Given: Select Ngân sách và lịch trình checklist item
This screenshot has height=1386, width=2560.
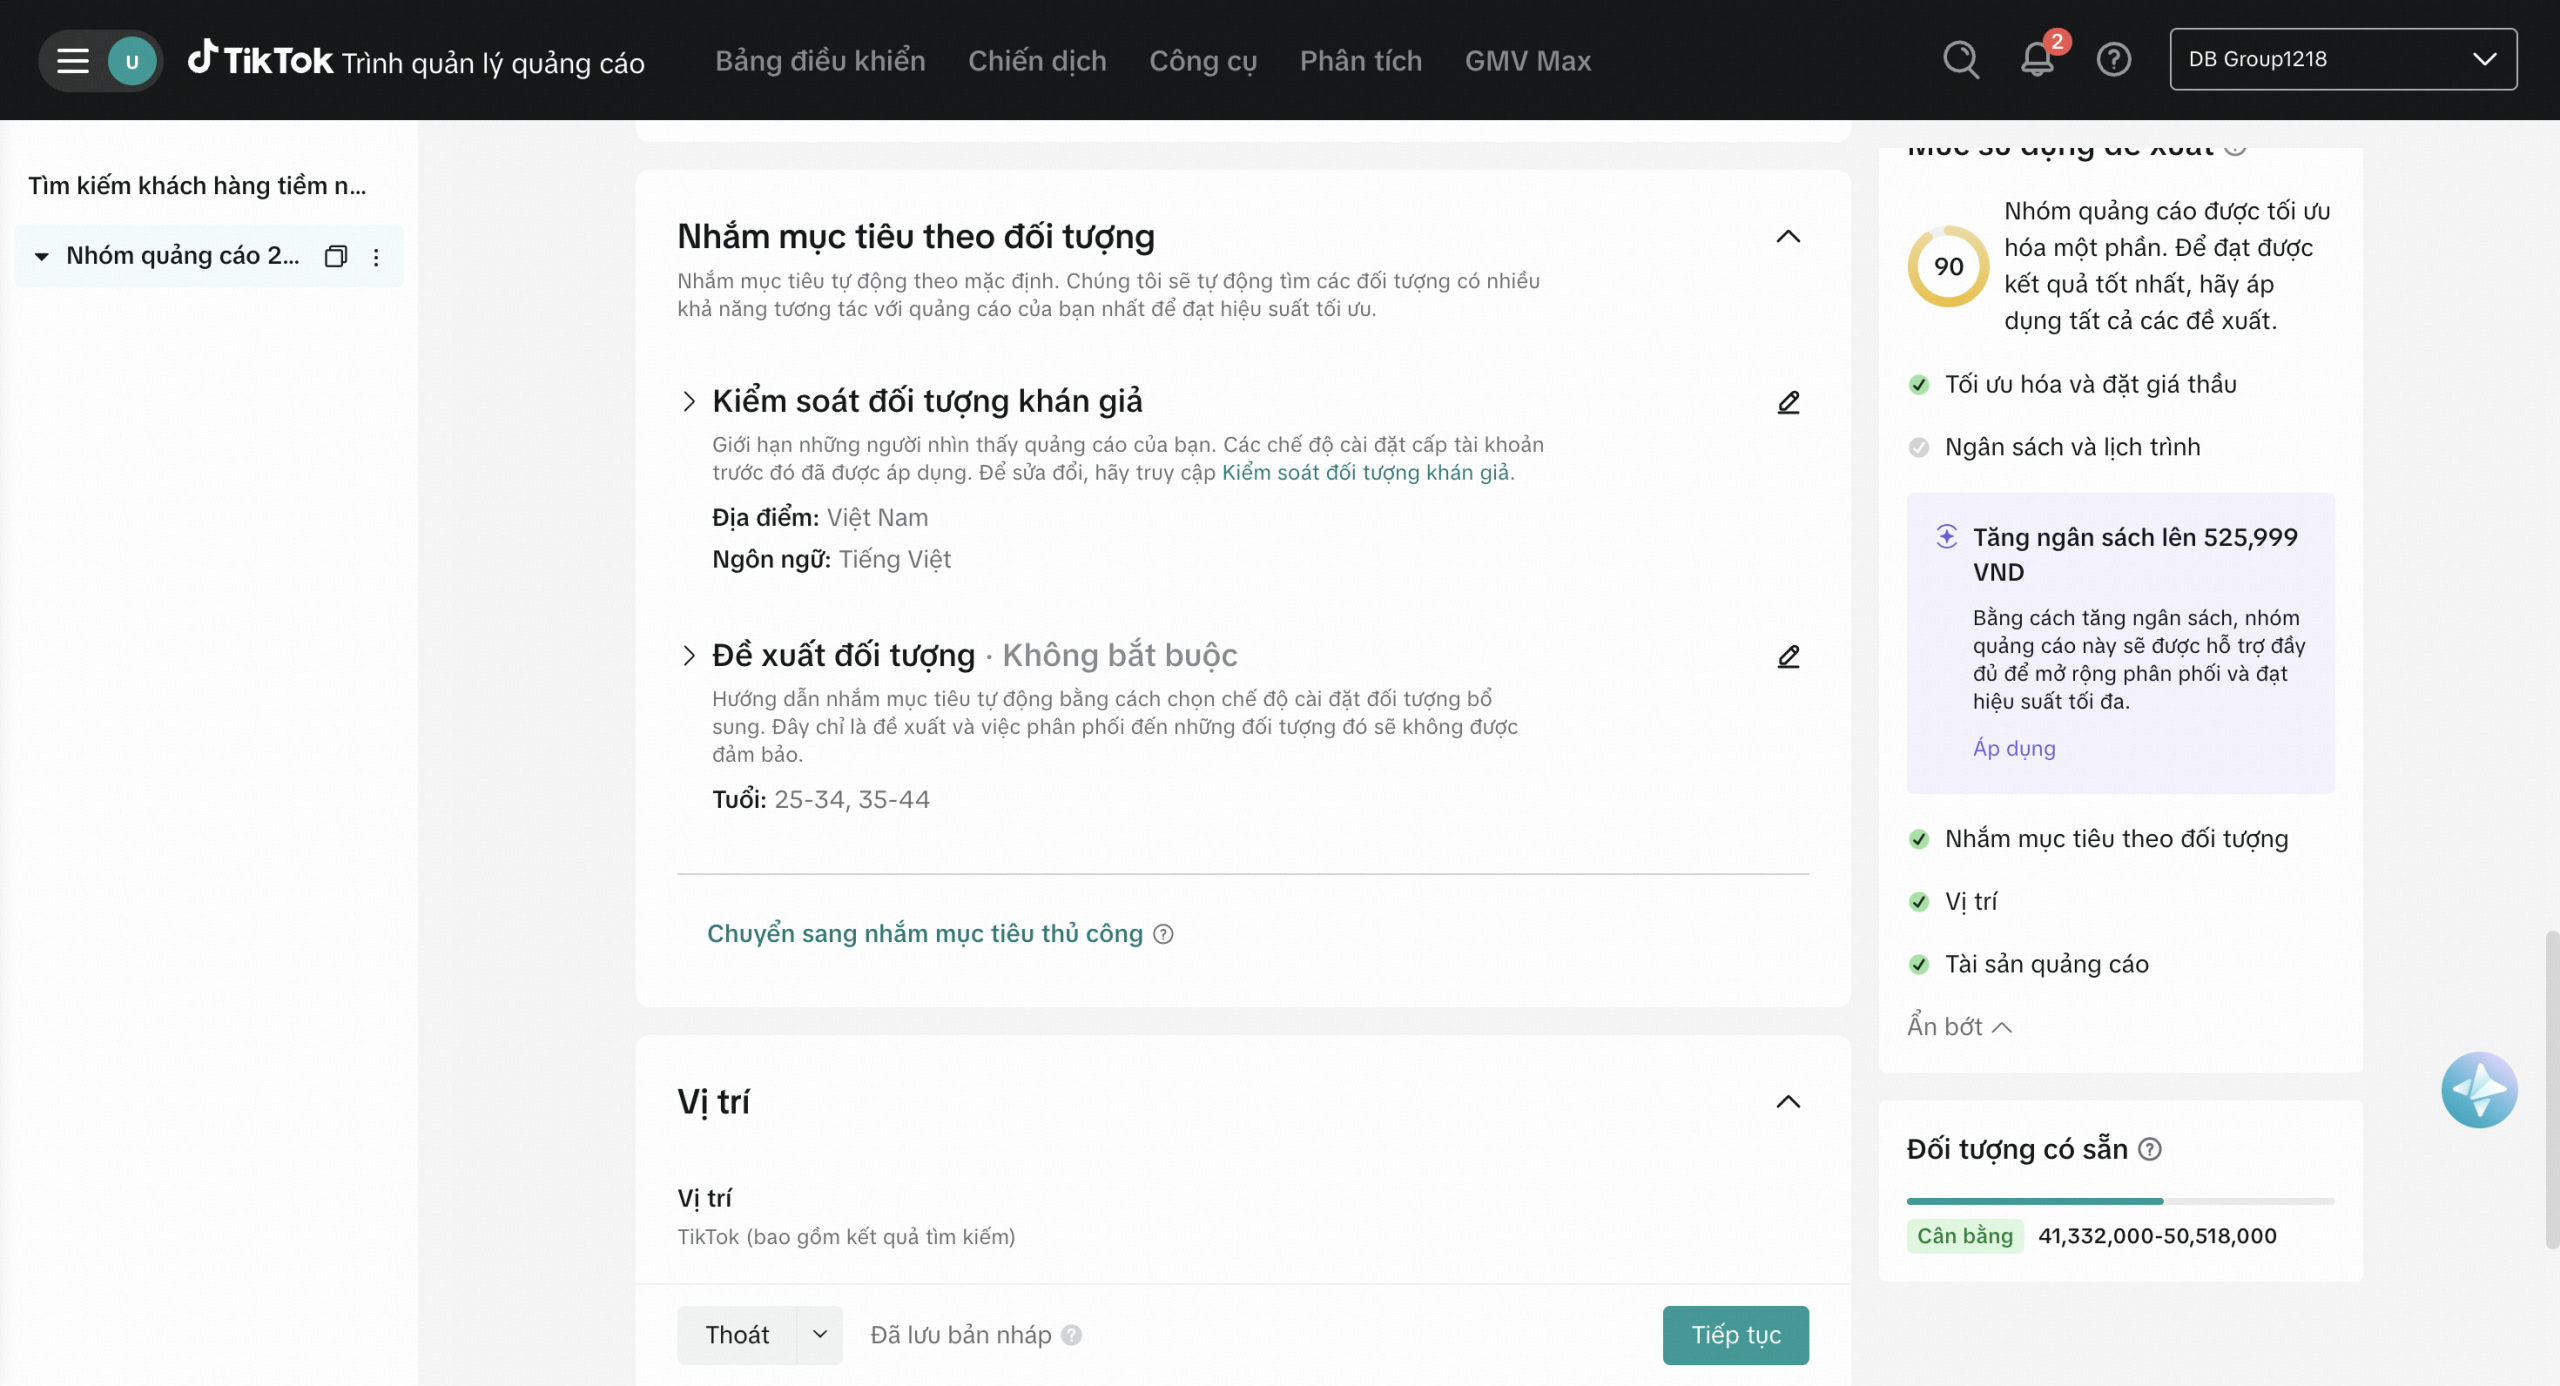Looking at the screenshot, I should click(2072, 447).
